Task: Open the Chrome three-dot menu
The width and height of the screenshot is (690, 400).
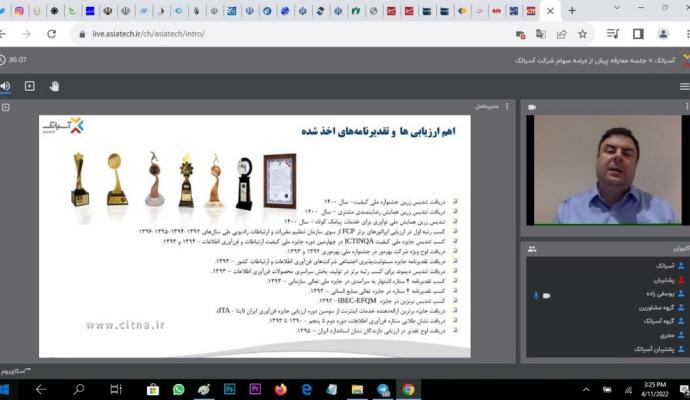Action: (x=684, y=33)
